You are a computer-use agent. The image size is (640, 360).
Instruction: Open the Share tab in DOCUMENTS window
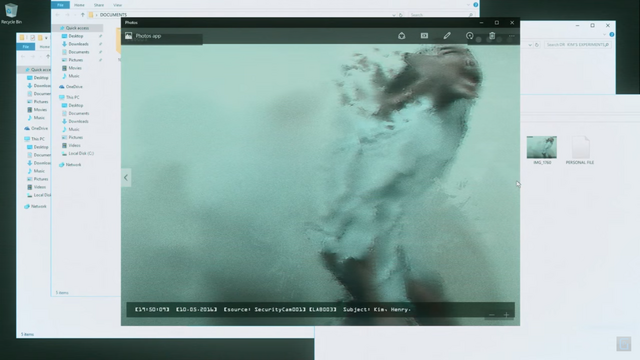click(99, 5)
